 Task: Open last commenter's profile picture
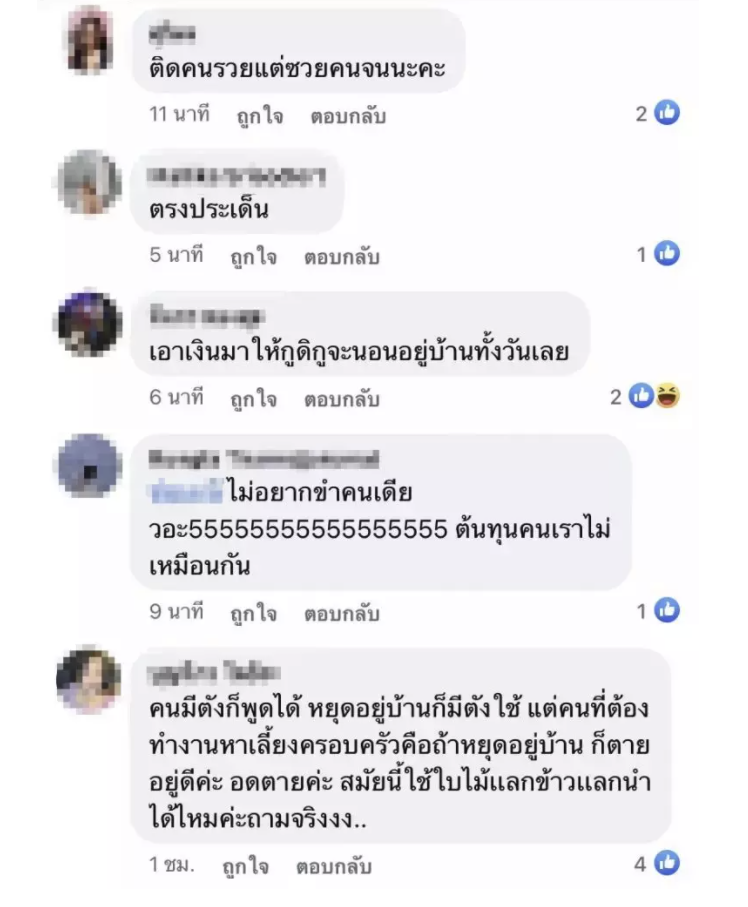pos(89,680)
